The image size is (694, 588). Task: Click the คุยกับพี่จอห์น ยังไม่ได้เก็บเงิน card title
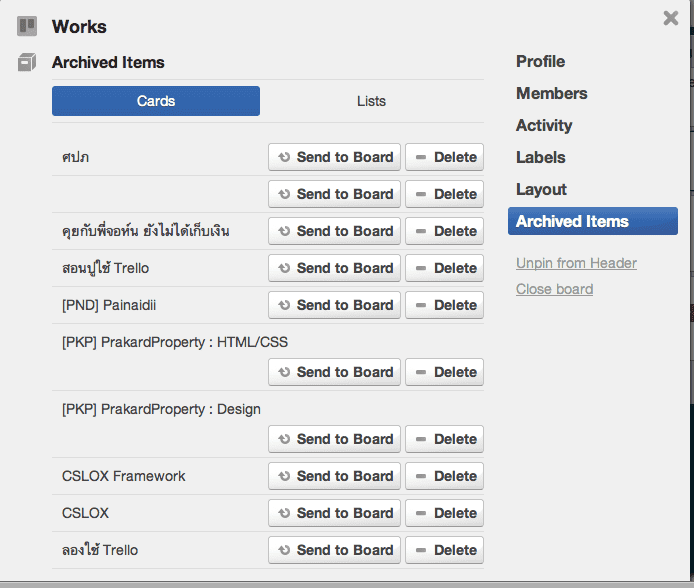pyautogui.click(x=146, y=231)
